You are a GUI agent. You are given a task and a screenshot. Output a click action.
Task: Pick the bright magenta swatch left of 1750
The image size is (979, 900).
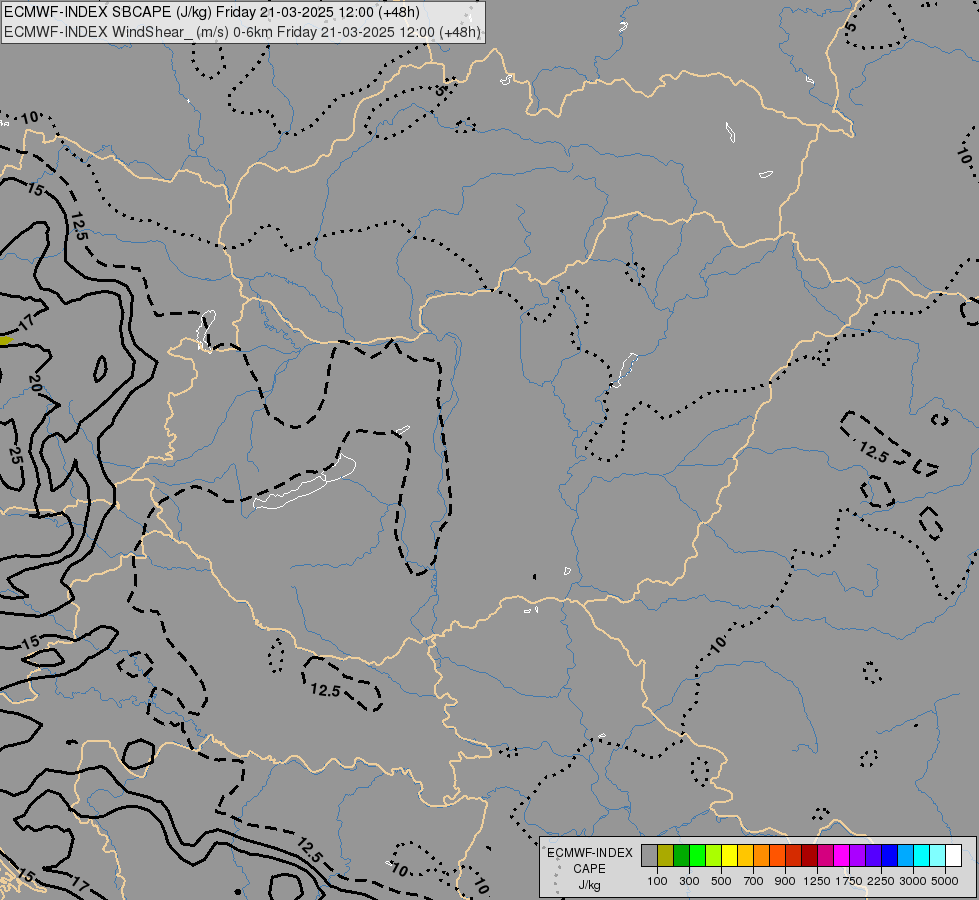point(842,856)
